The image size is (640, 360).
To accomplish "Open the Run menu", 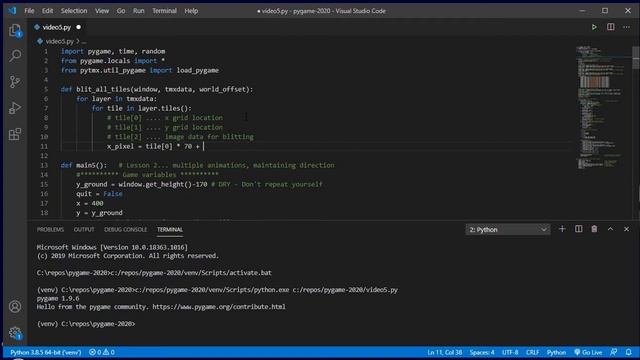I will point(138,11).
